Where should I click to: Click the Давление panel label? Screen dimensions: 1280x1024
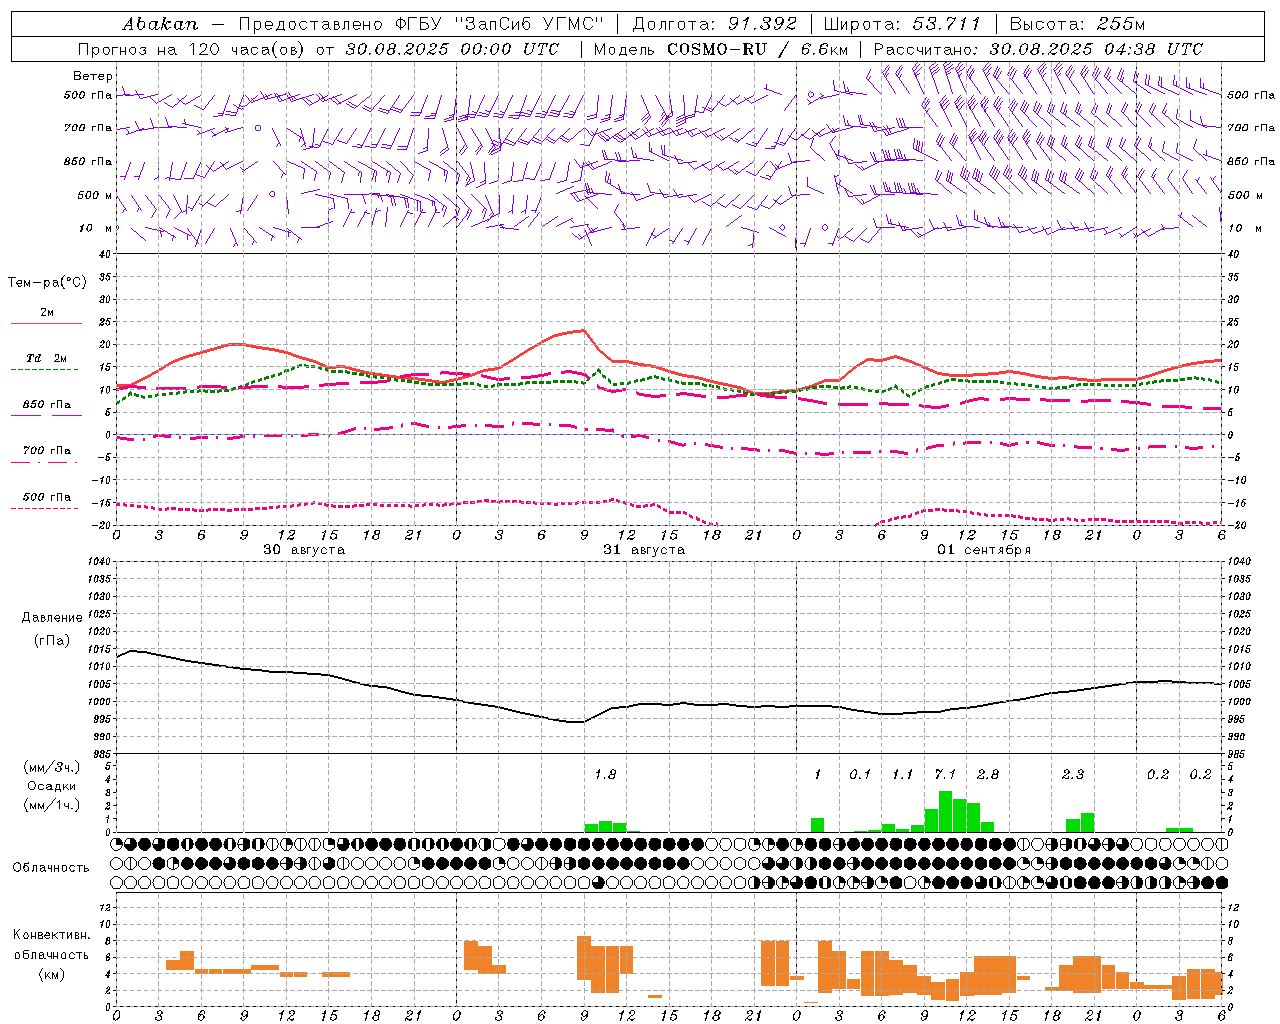tap(52, 618)
